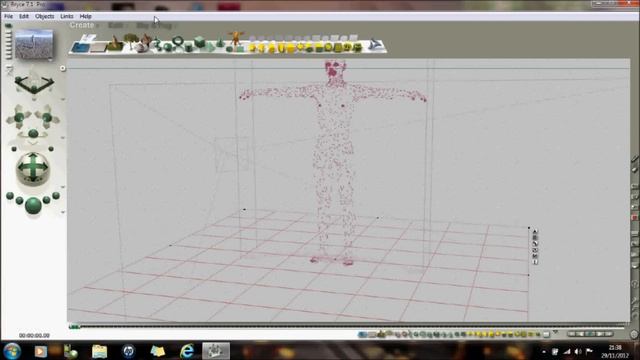The height and width of the screenshot is (360, 640).
Task: Switch to the Create palette tab
Action: (82, 25)
